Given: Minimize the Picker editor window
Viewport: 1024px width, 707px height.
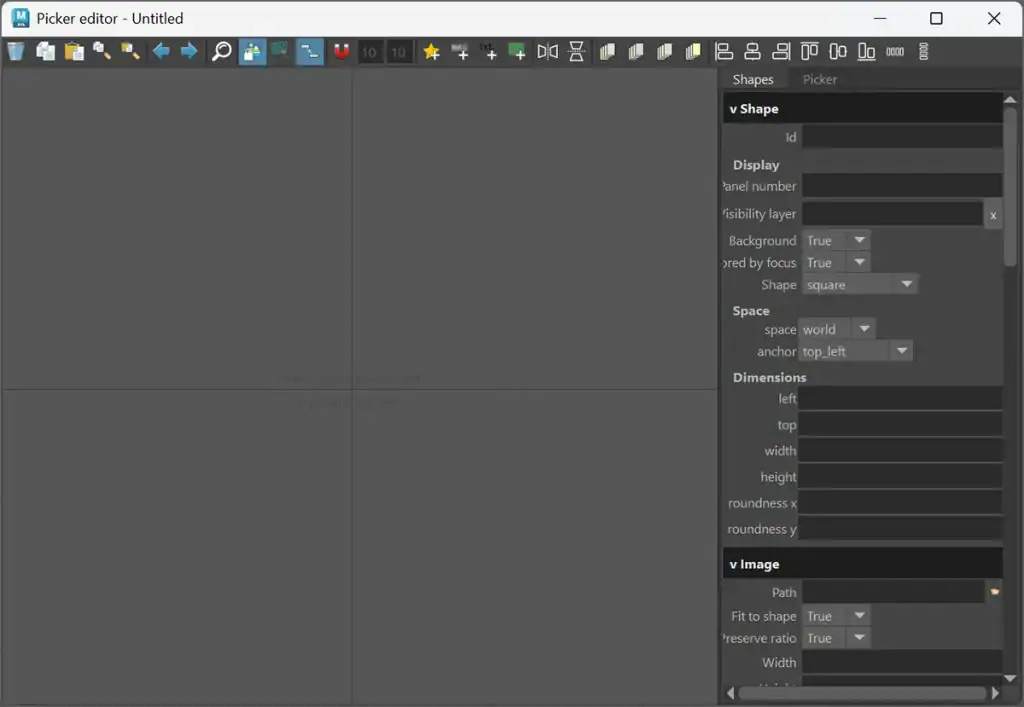Looking at the screenshot, I should point(880,18).
